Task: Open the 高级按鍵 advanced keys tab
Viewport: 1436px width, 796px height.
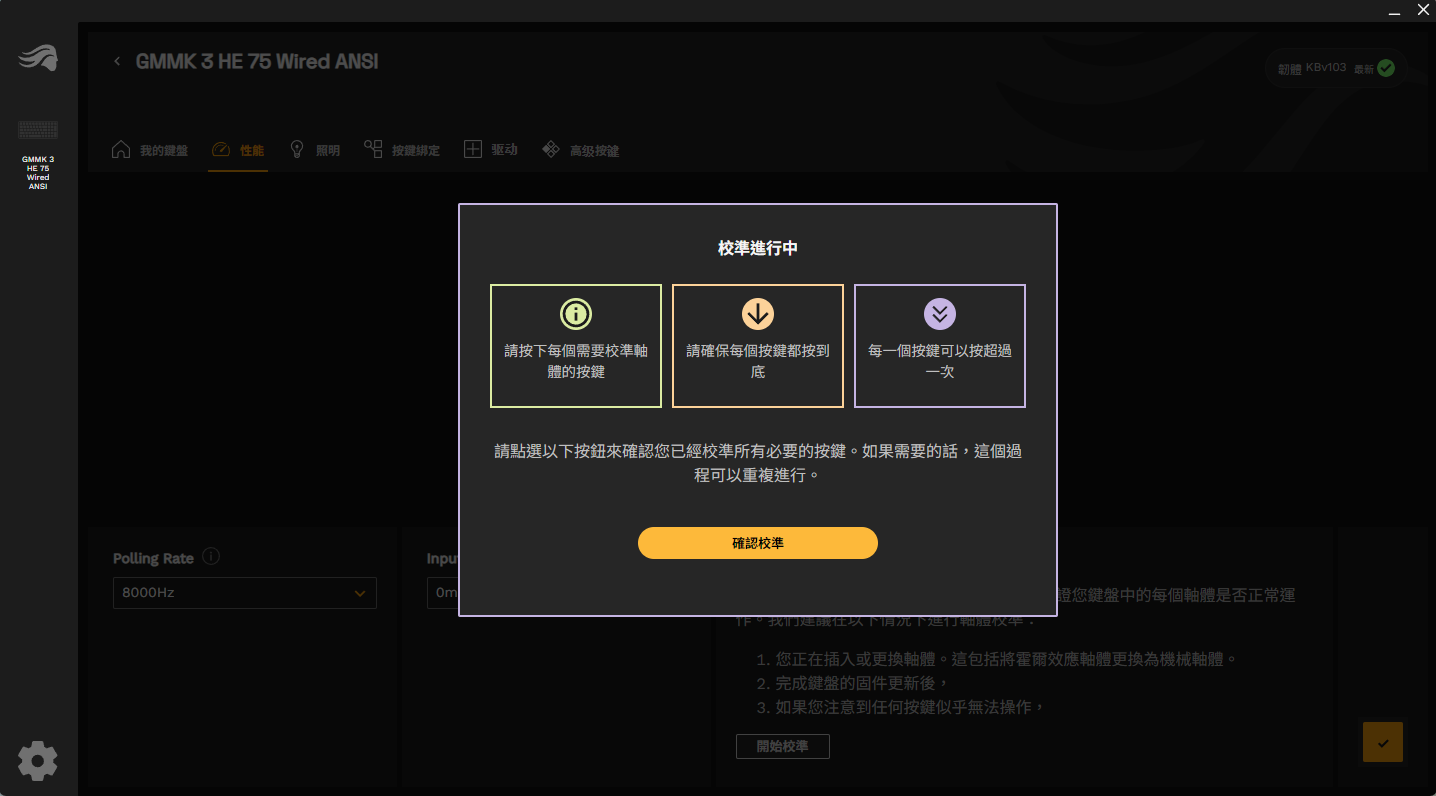Action: click(x=581, y=150)
